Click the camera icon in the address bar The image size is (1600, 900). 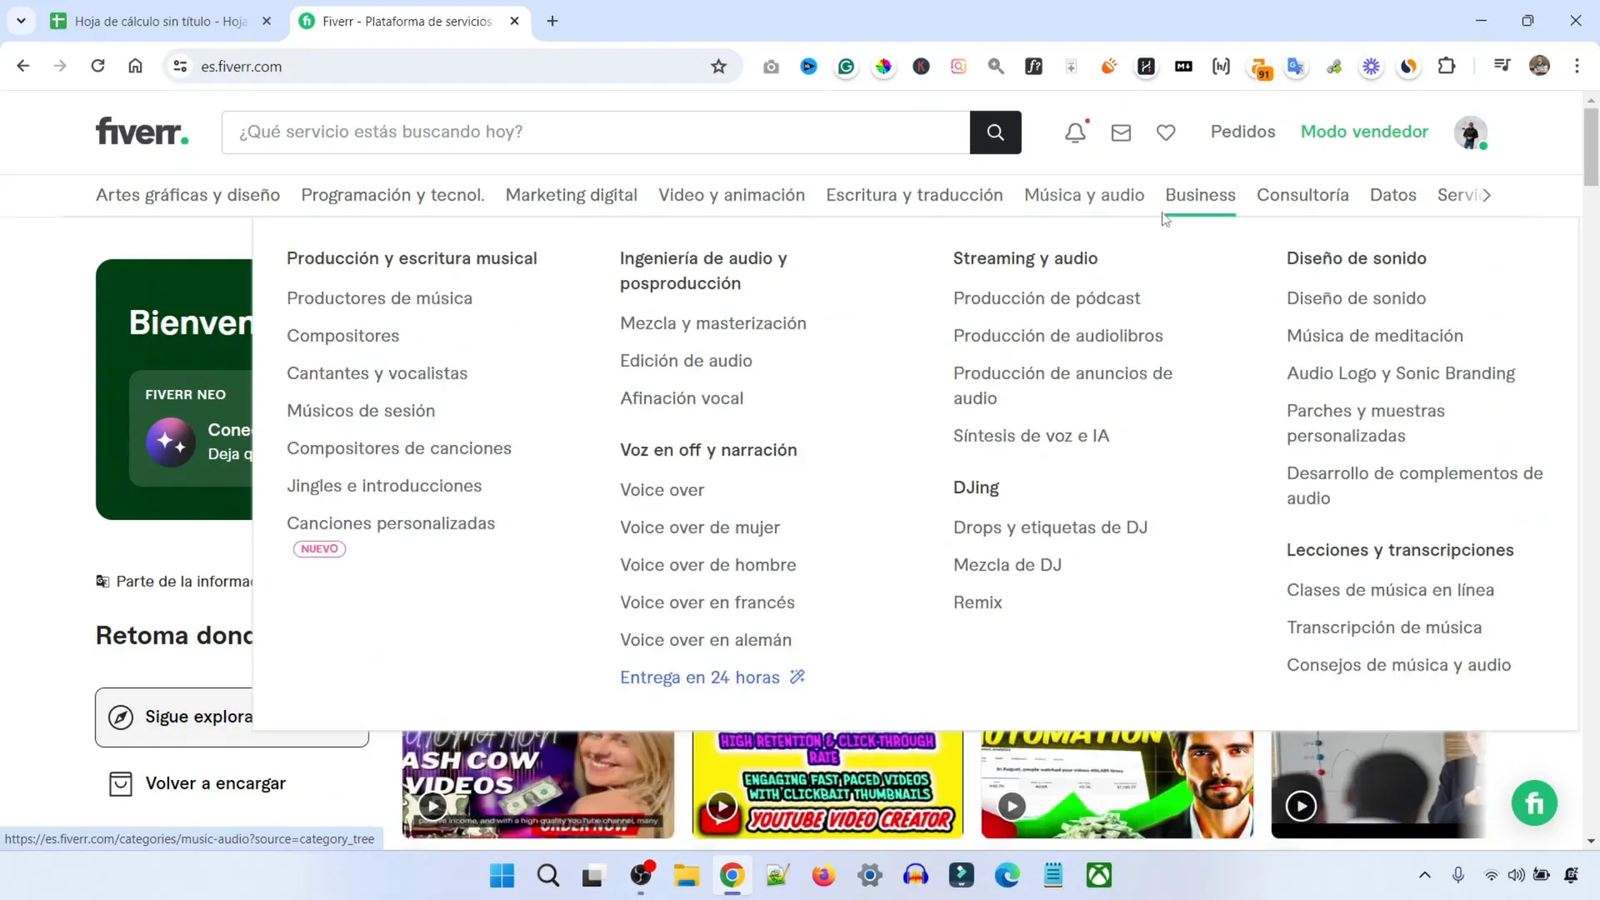click(770, 66)
